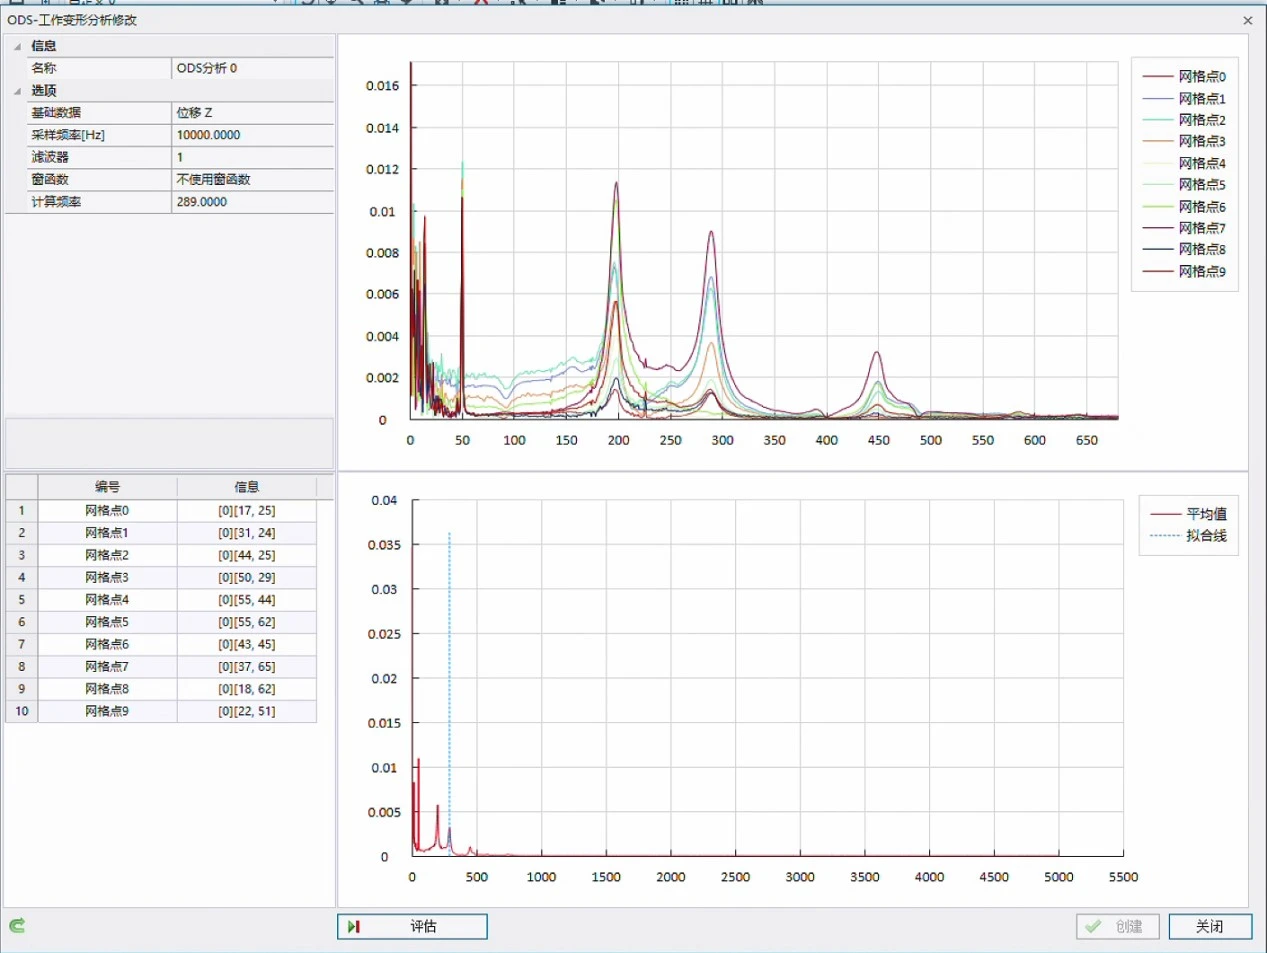Screen dimensions: 1267x953
Task: Collapse the 选项 section
Action: point(17,91)
